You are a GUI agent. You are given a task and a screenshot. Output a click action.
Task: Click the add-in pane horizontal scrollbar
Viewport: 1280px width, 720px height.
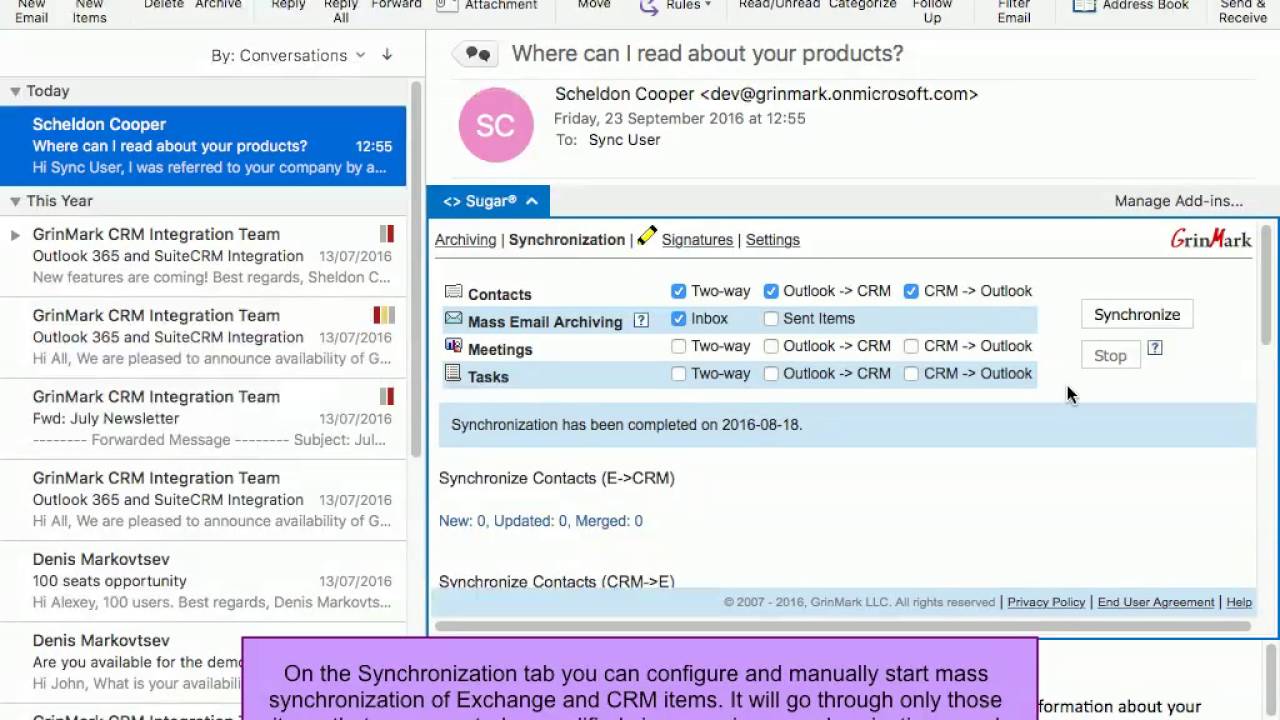pos(843,626)
